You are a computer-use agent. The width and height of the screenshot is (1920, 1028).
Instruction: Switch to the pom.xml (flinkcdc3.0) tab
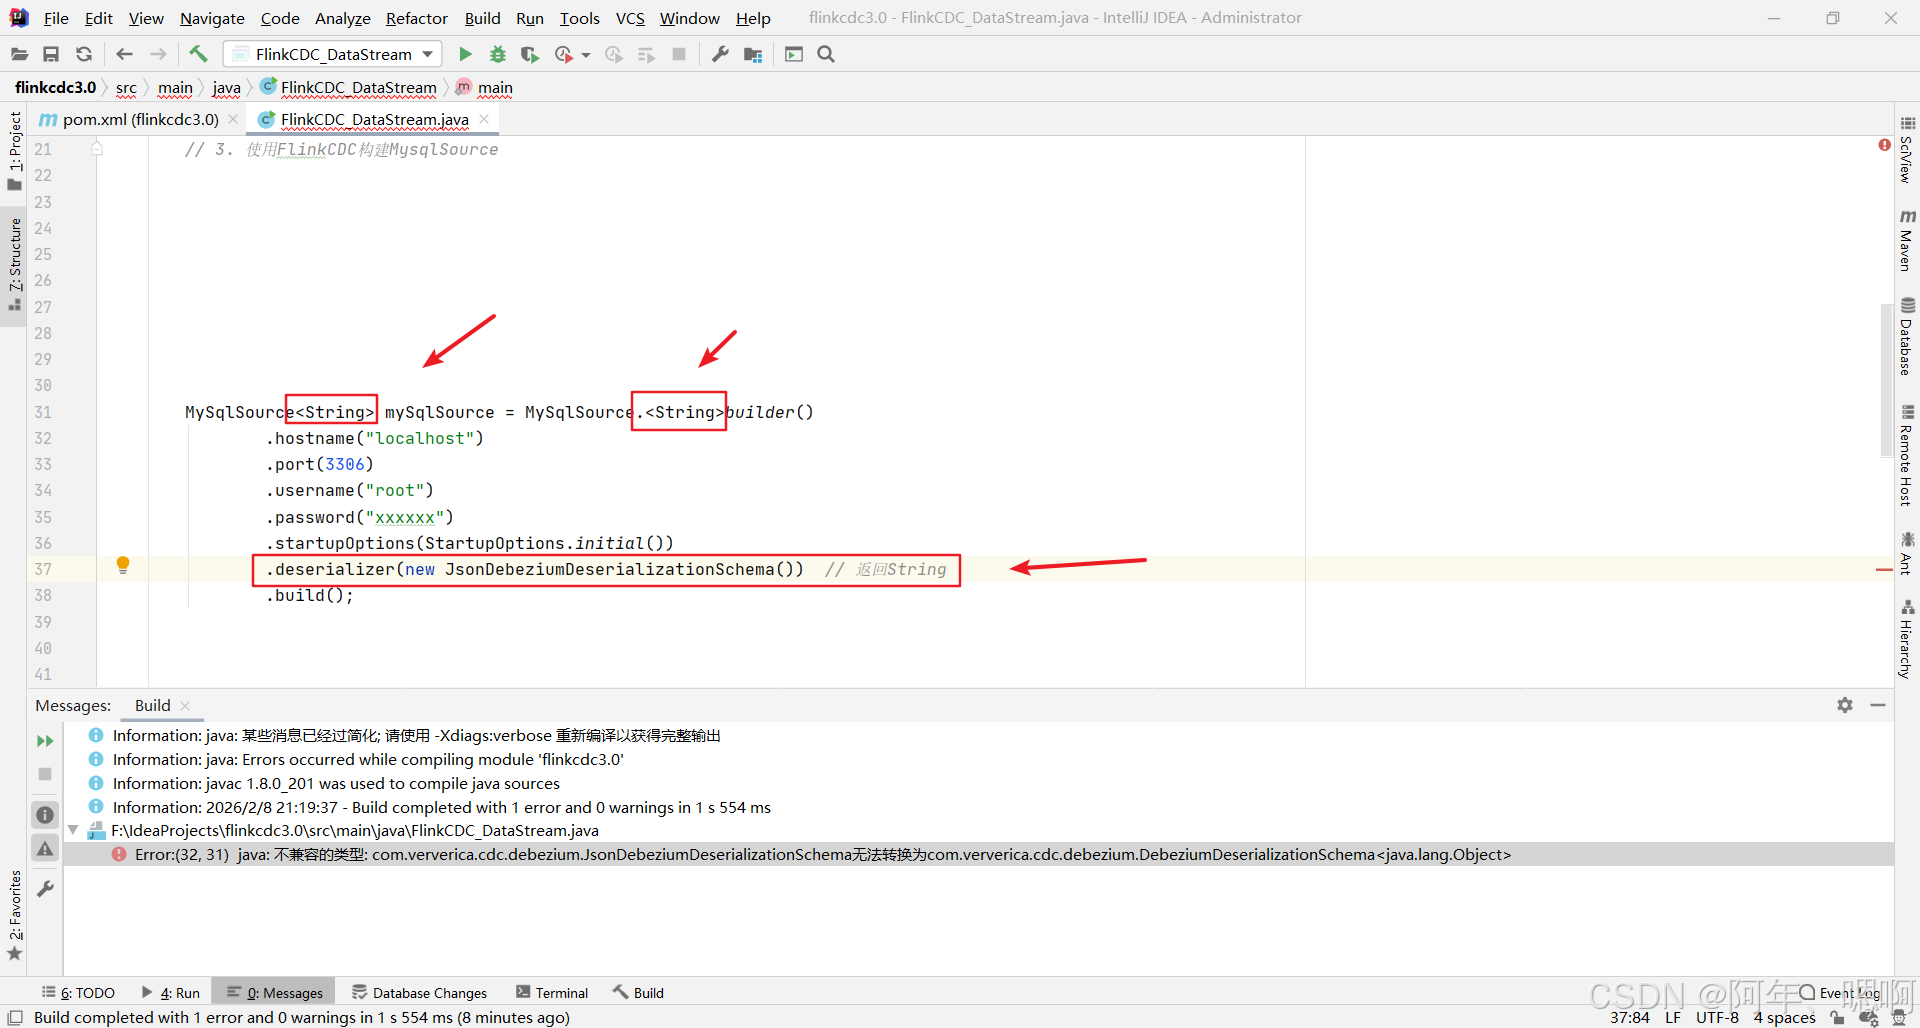(x=140, y=119)
